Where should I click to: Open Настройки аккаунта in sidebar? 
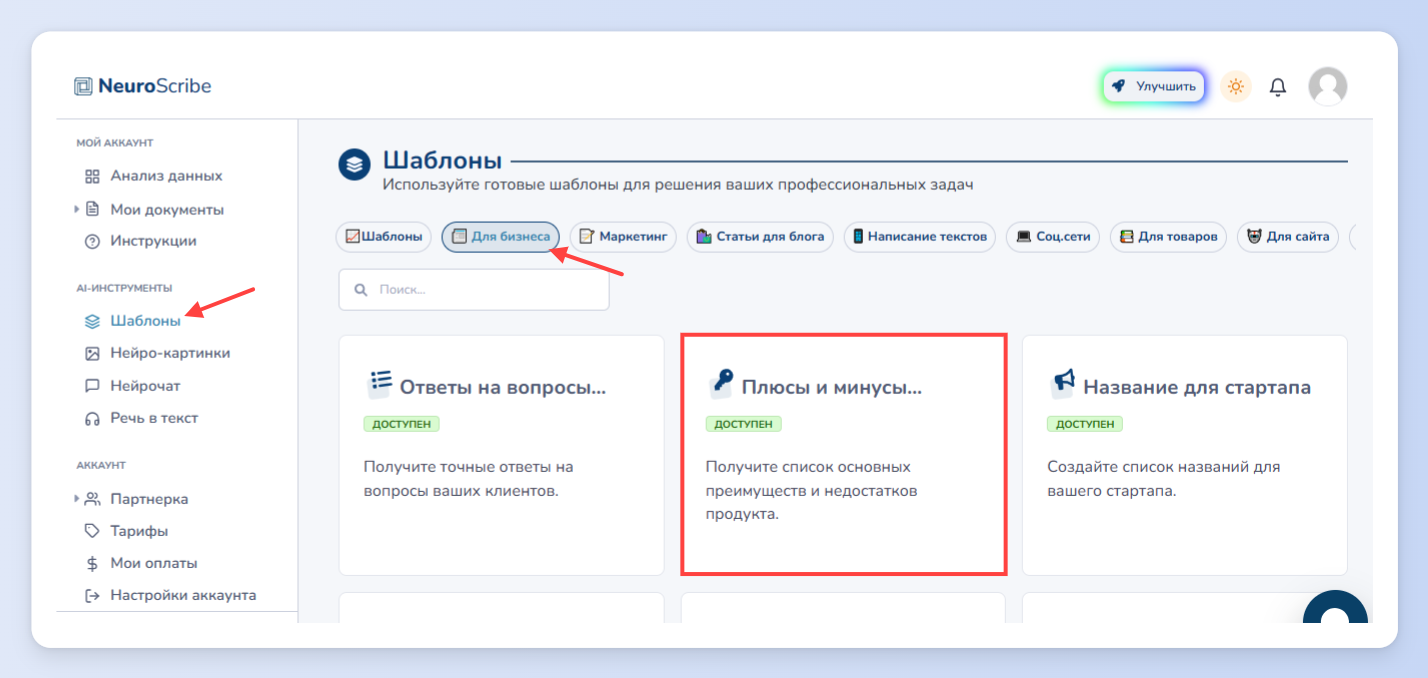tap(183, 595)
